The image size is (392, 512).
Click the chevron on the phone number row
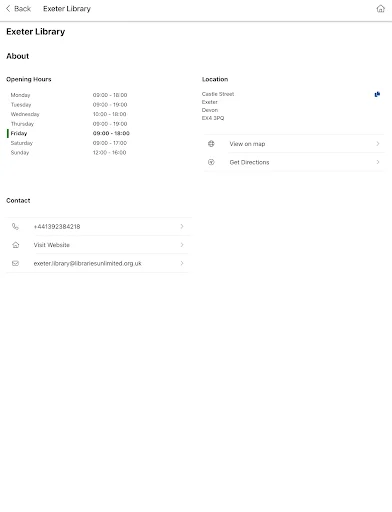coord(182,227)
